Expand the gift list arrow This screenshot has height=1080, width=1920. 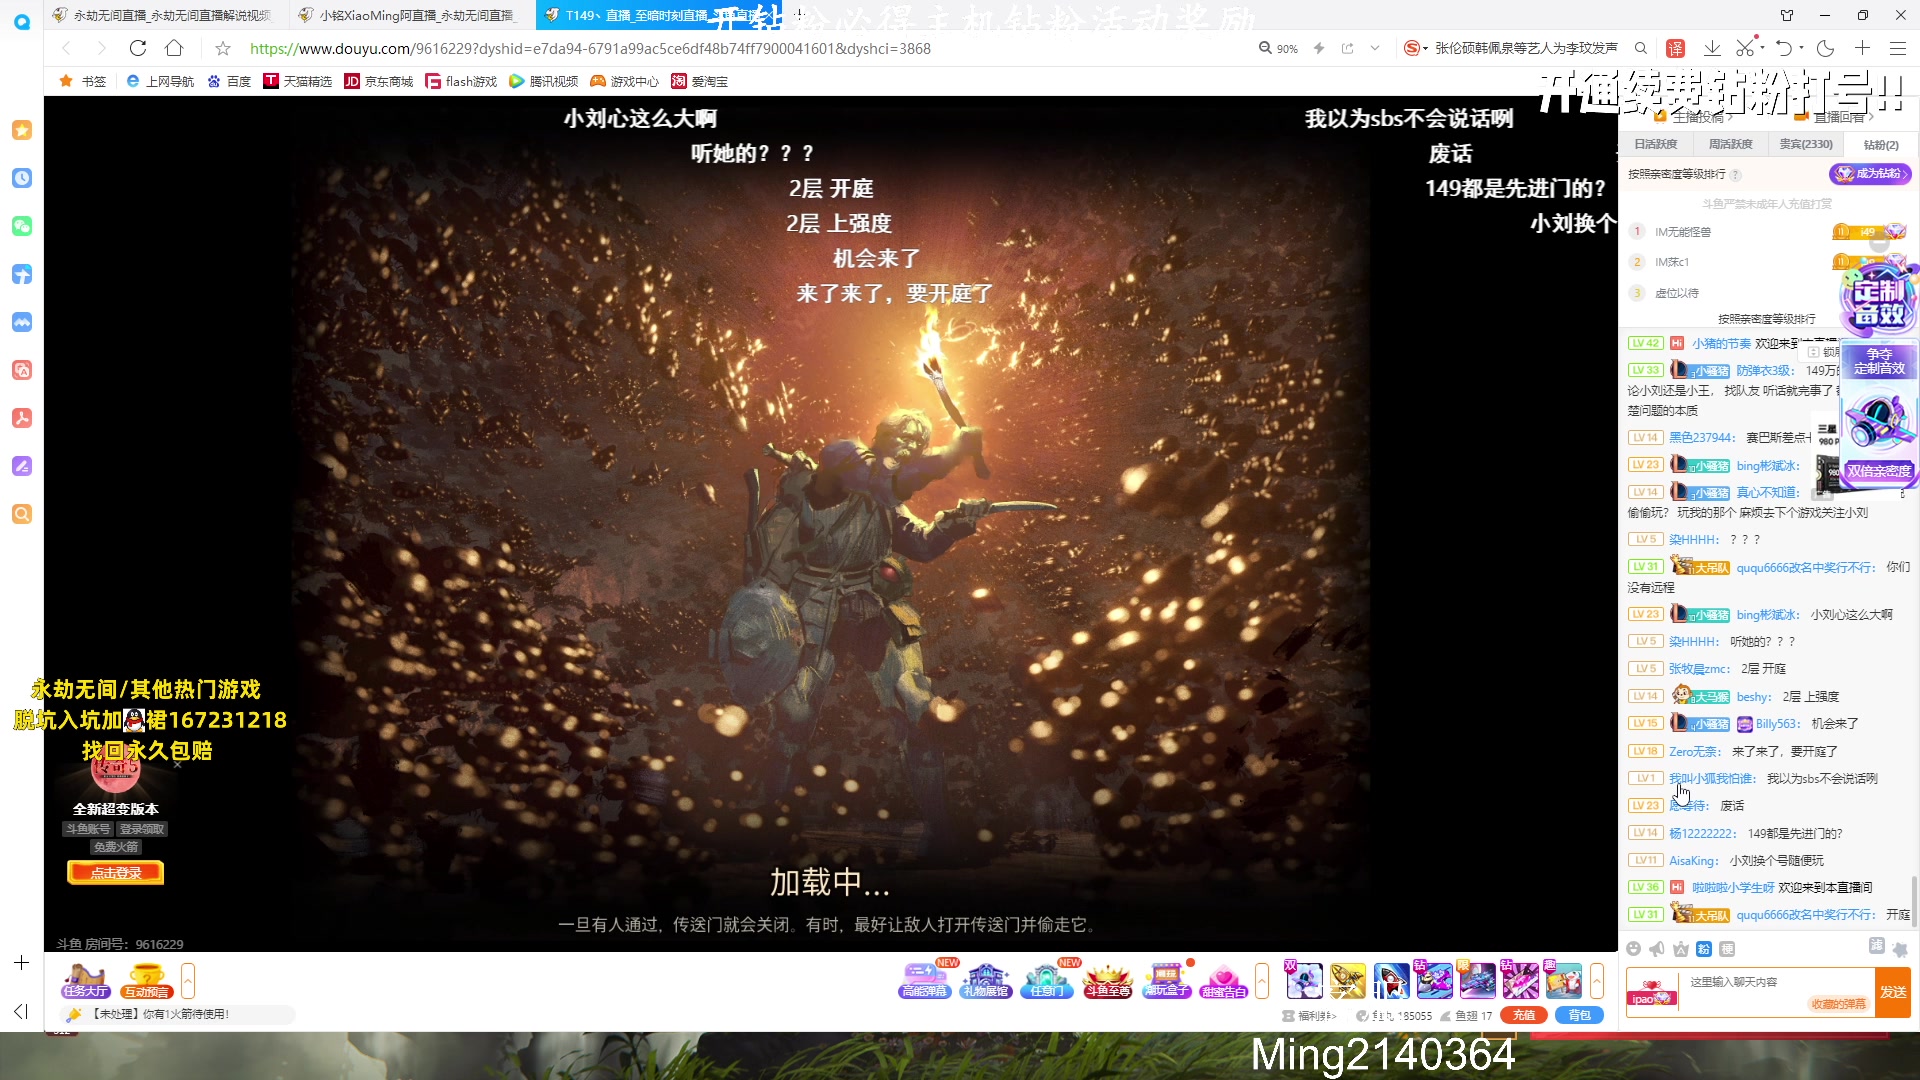click(x=1597, y=981)
